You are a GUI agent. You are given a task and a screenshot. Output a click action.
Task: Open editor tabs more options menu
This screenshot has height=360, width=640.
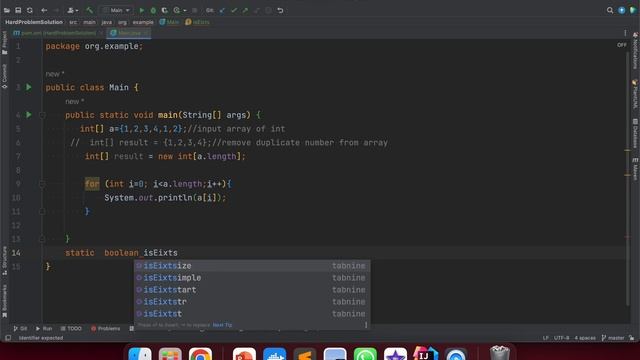point(625,33)
